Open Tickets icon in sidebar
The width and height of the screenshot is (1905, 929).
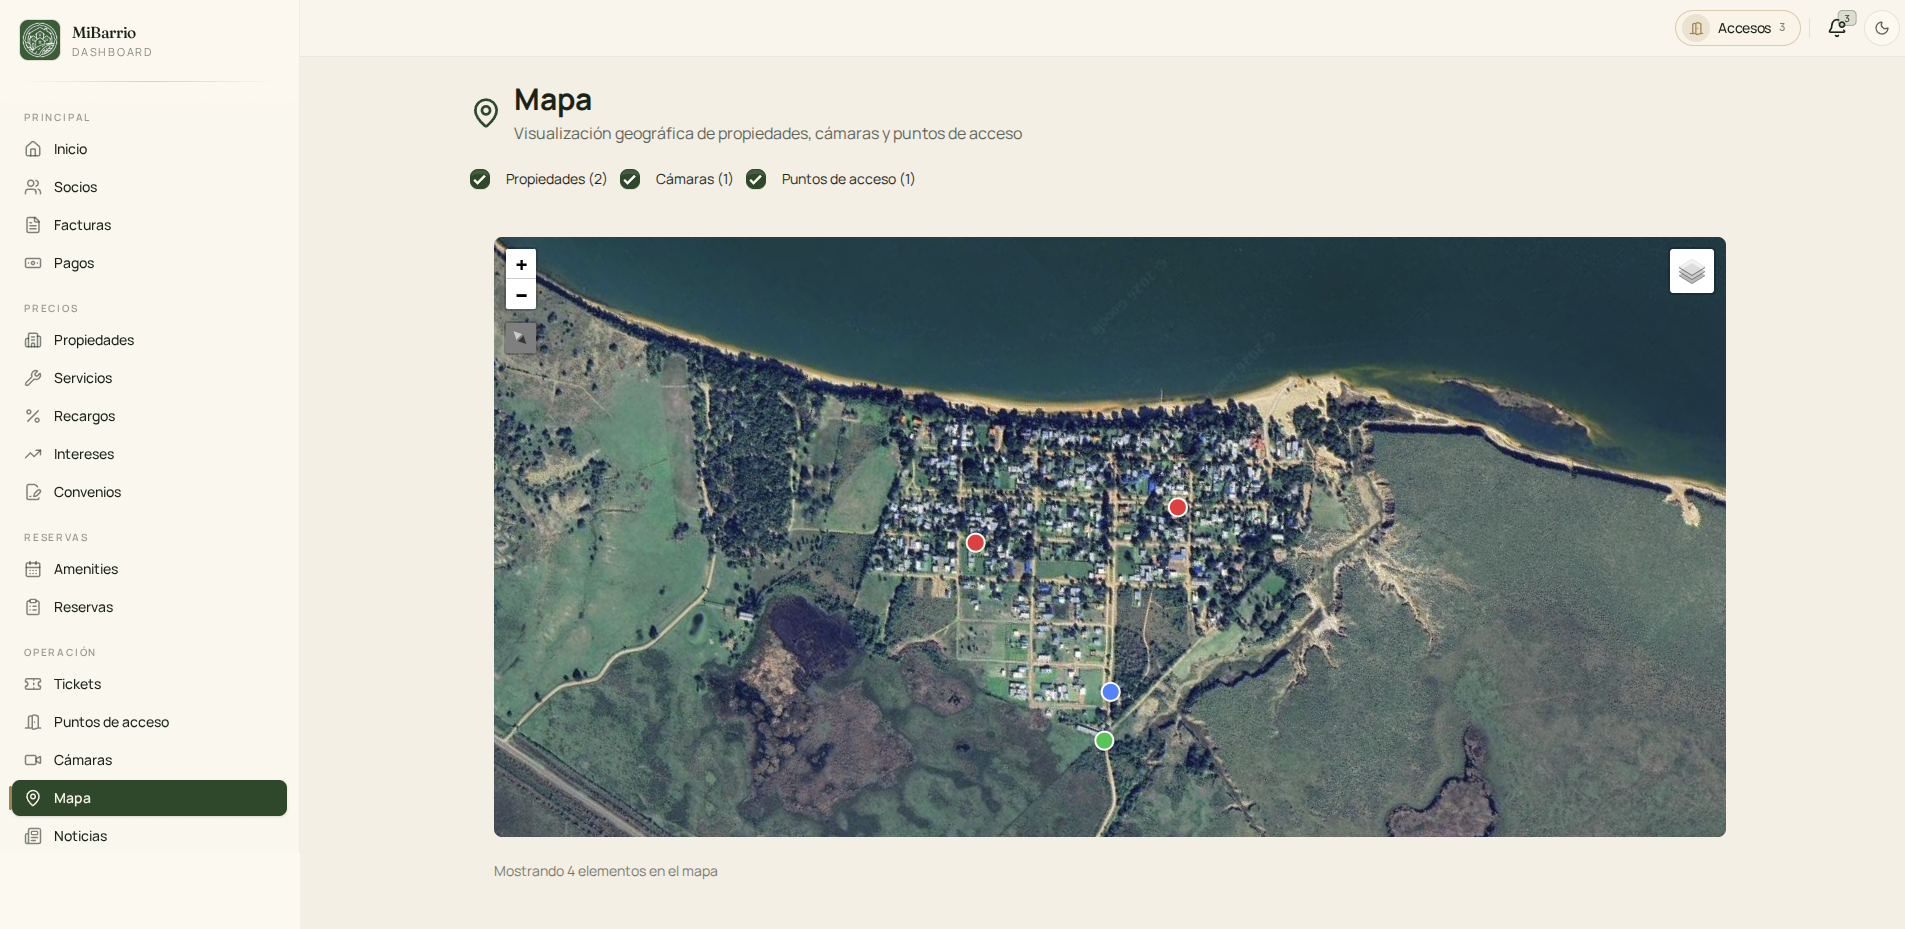33,684
